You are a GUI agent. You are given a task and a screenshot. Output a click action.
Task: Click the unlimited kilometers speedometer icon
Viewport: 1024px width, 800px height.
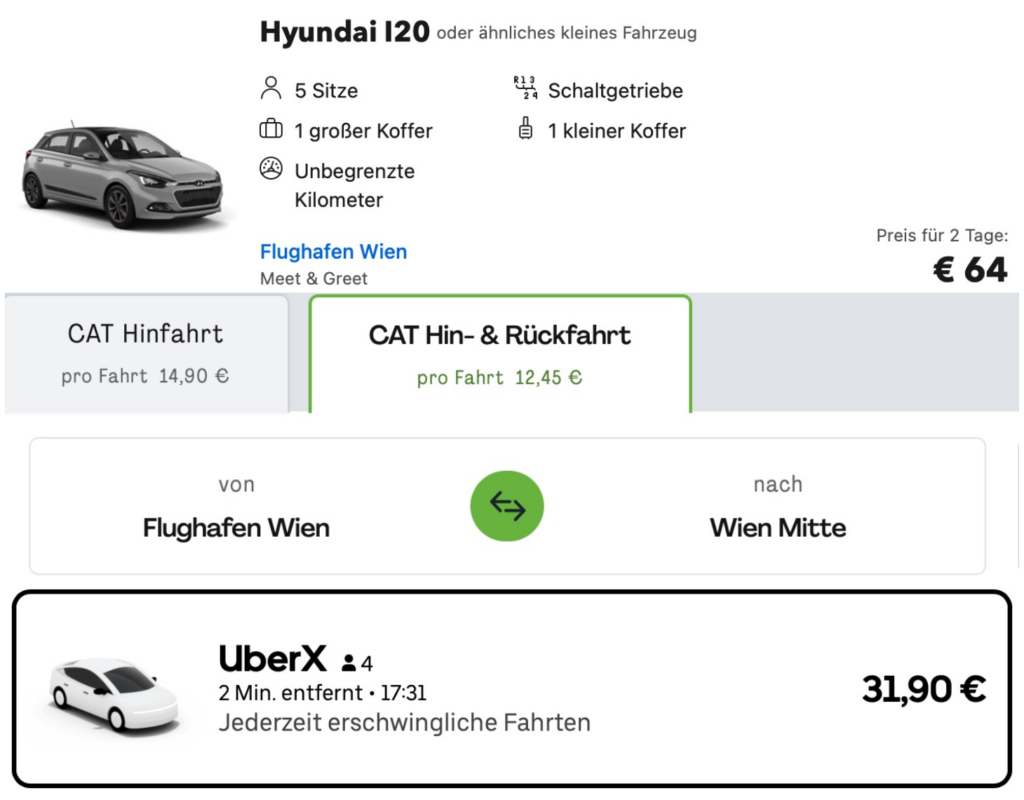click(270, 168)
